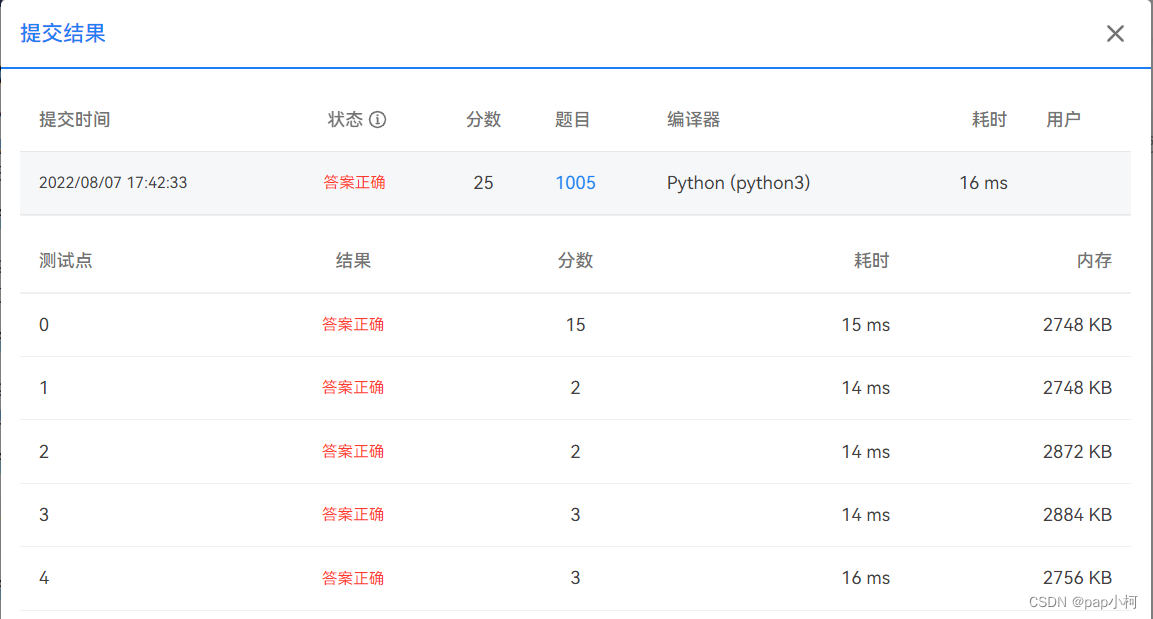Click the 答案正确 status in the submission row

pos(355,183)
